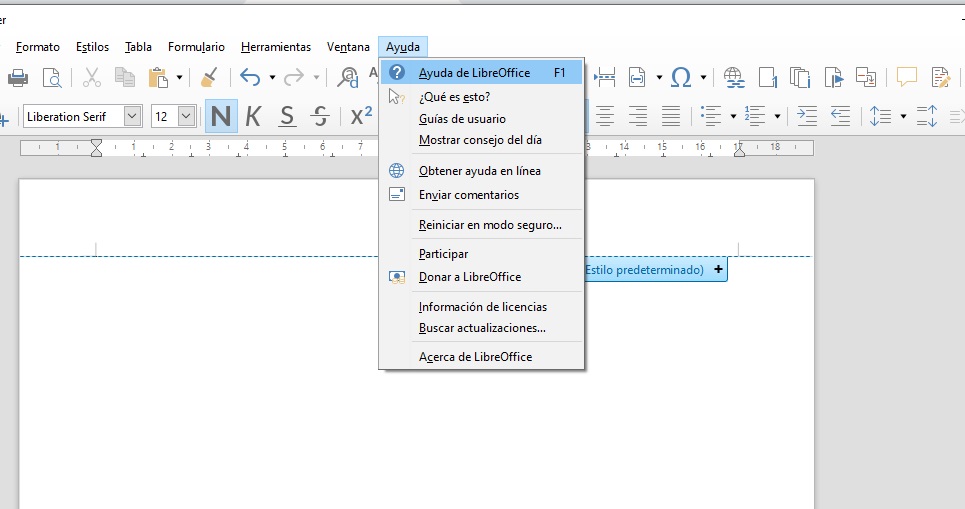Toggle the unordered bullet list
The width and height of the screenshot is (965, 509).
711,116
